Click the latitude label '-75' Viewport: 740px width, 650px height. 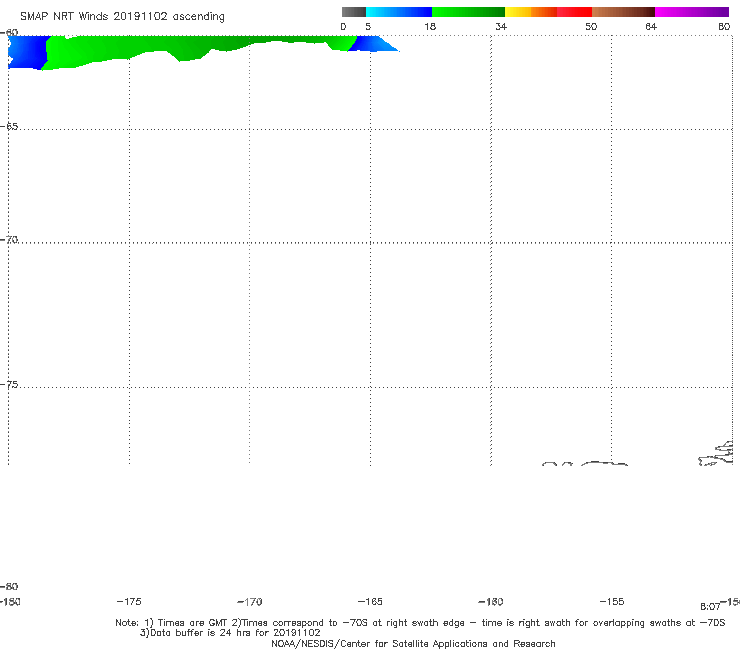(x=9, y=385)
